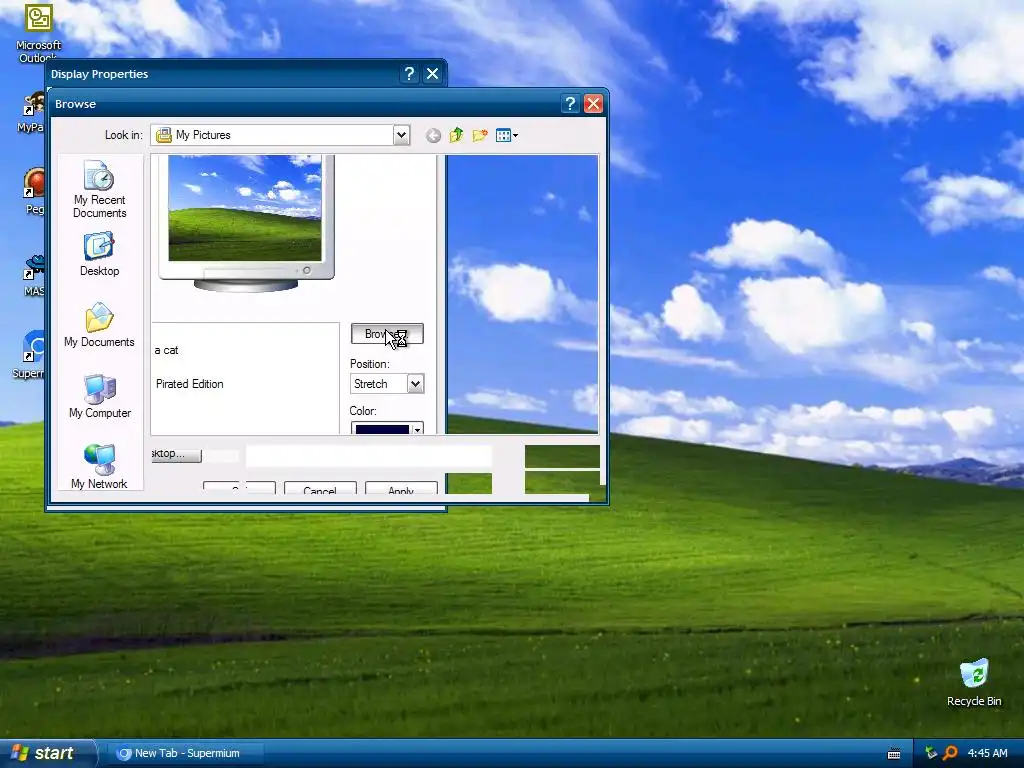1024x768 pixels.
Task: Open the Recycle Bin desktop icon
Action: [974, 683]
